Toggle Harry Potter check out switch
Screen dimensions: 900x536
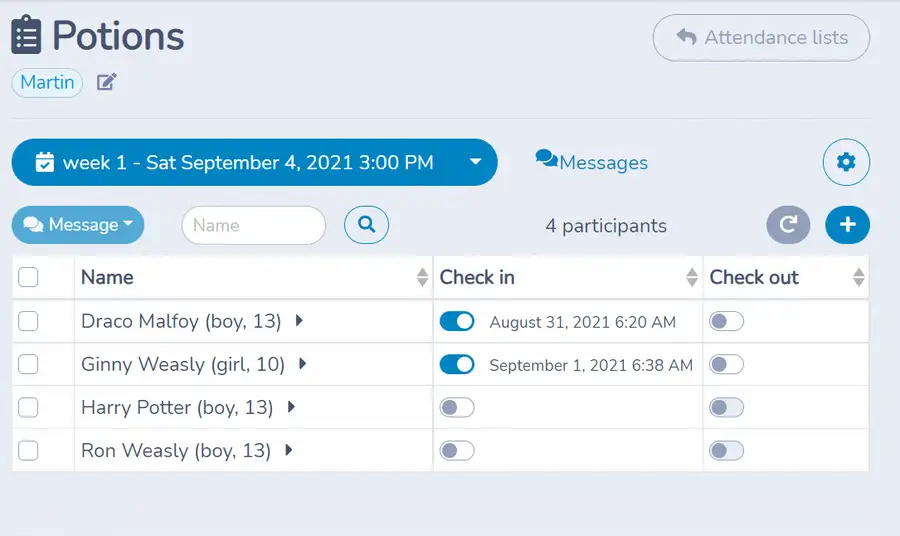coord(727,407)
